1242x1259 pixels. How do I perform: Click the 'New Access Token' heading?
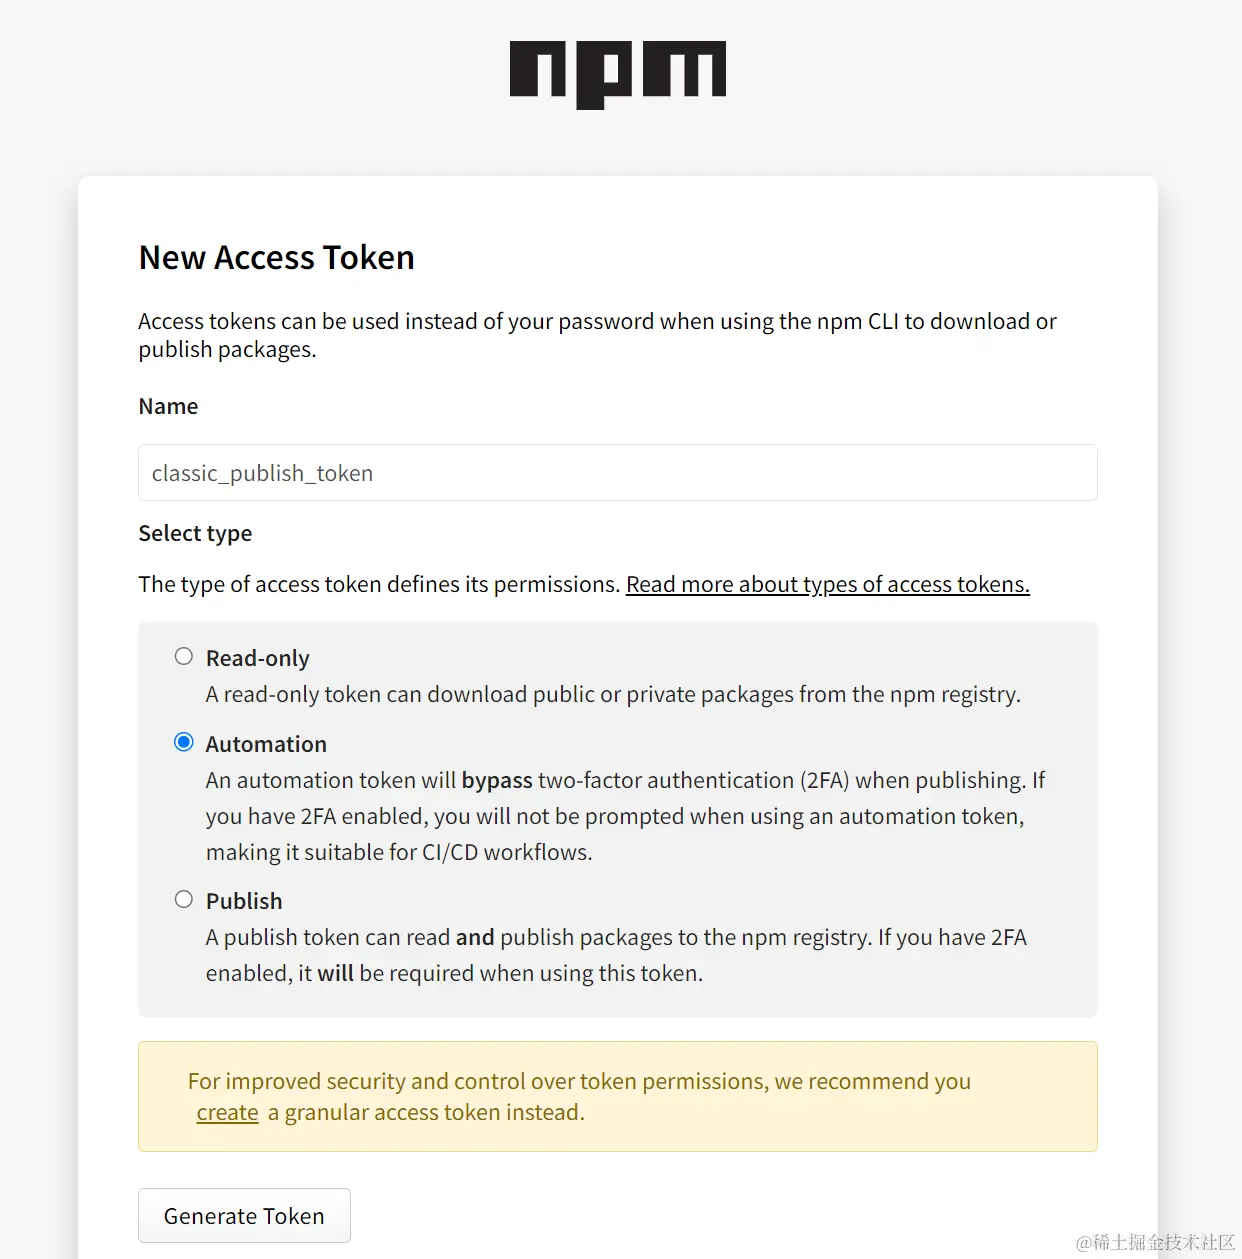point(276,257)
